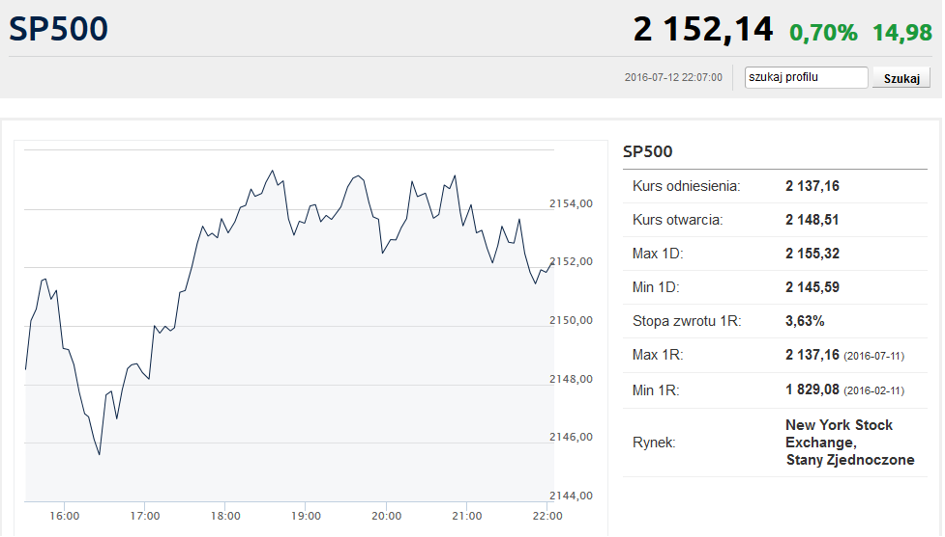Click the green 14,98 point change

click(x=902, y=33)
